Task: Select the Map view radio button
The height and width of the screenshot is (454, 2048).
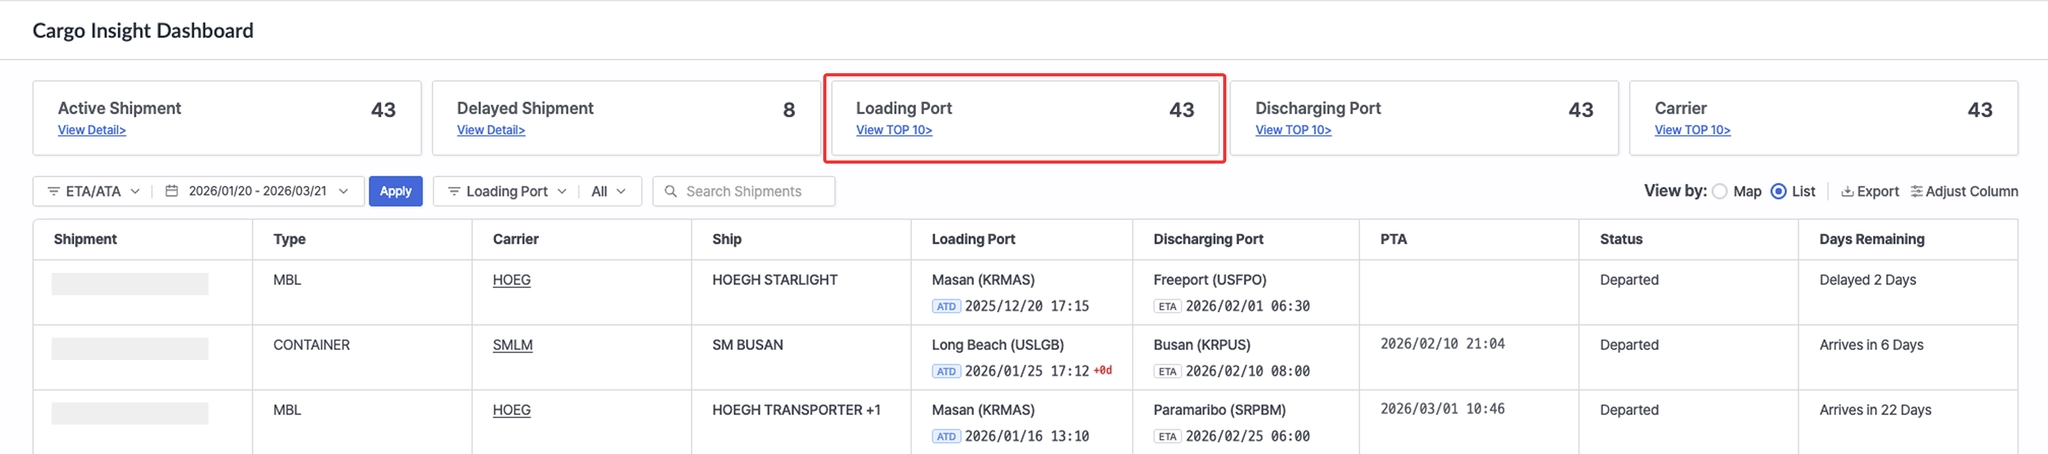Action: tap(1720, 191)
